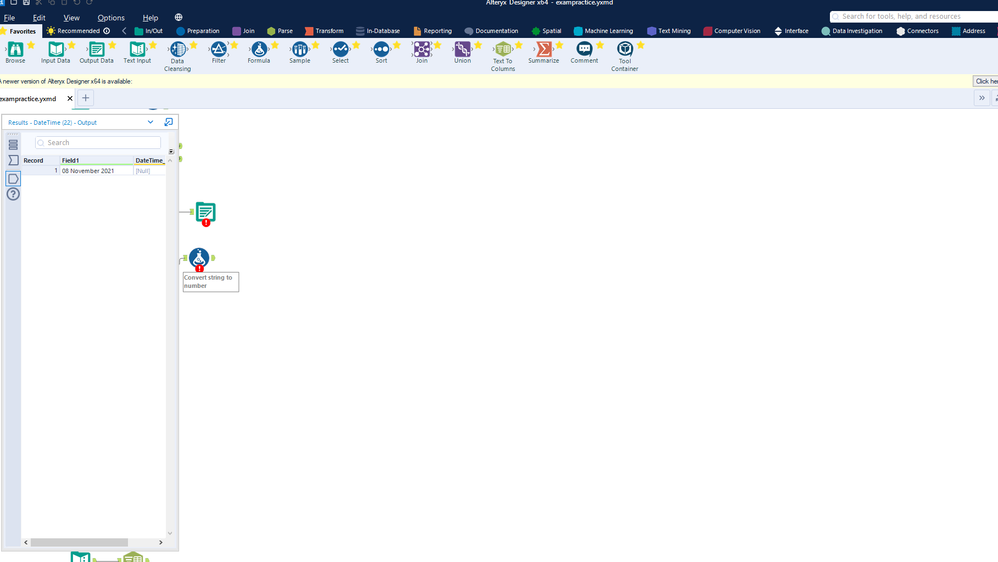Toggle favorite star on Input Data tool
Viewport: 998px width, 562px height.
click(71, 45)
